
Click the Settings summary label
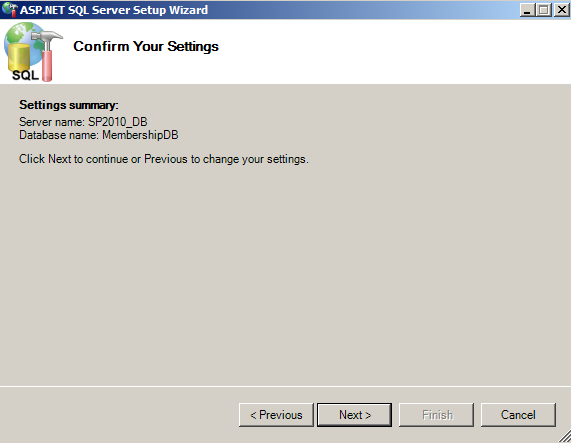[69, 105]
